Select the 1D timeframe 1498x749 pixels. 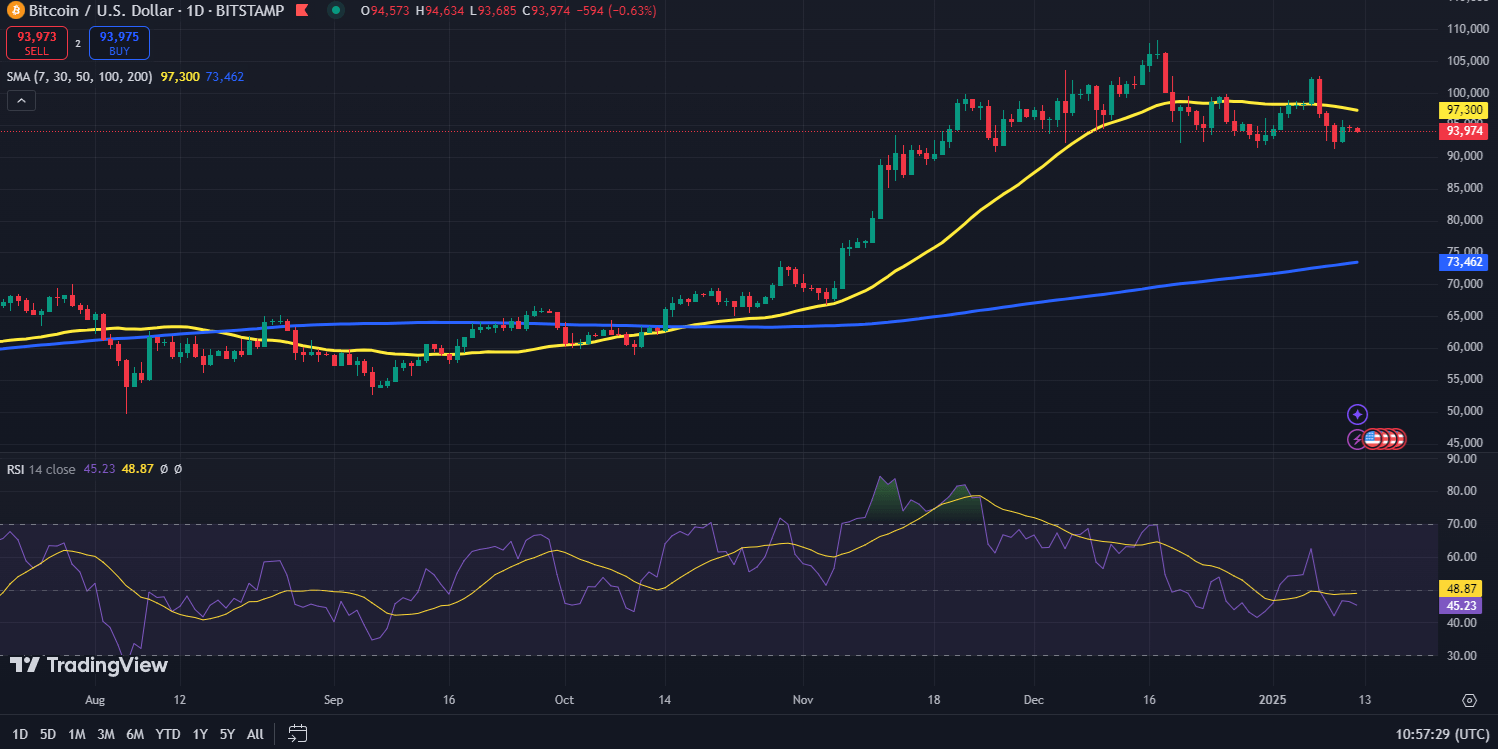click(x=21, y=733)
